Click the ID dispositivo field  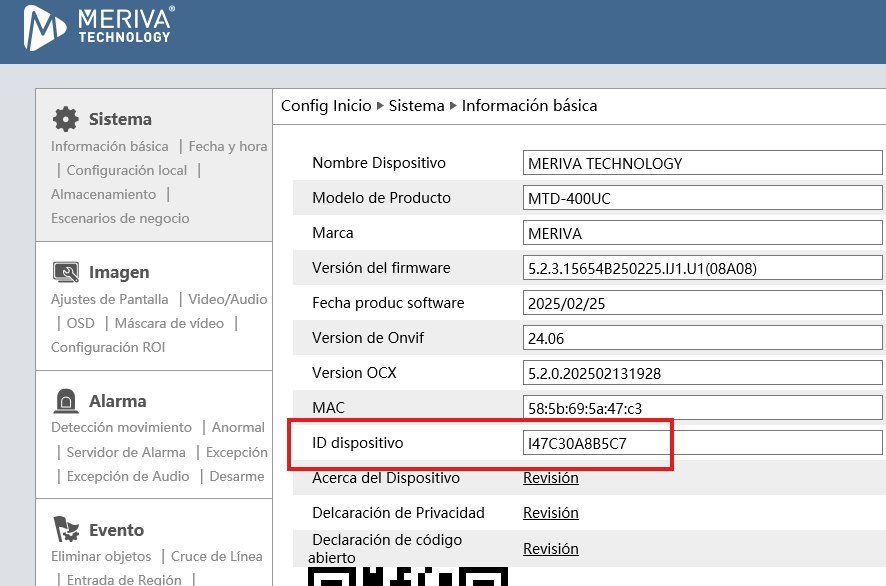click(702, 443)
